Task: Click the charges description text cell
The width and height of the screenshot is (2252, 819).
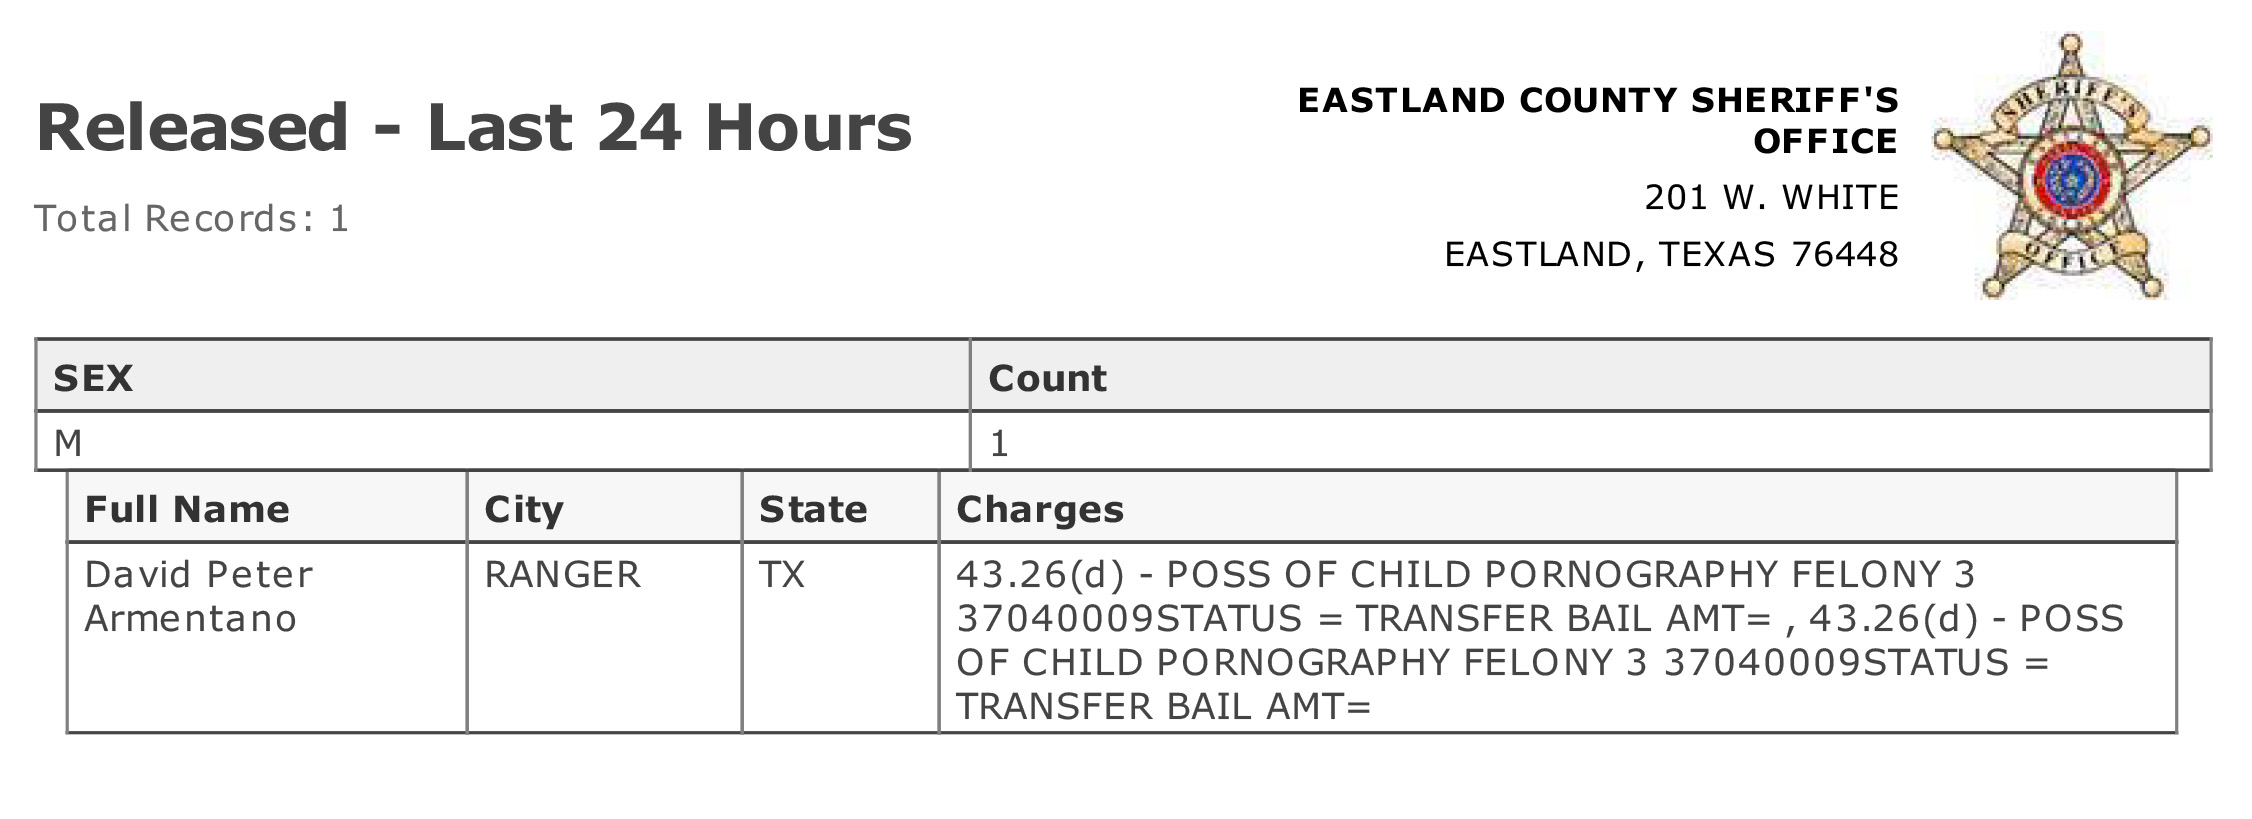Action: (x=1558, y=638)
